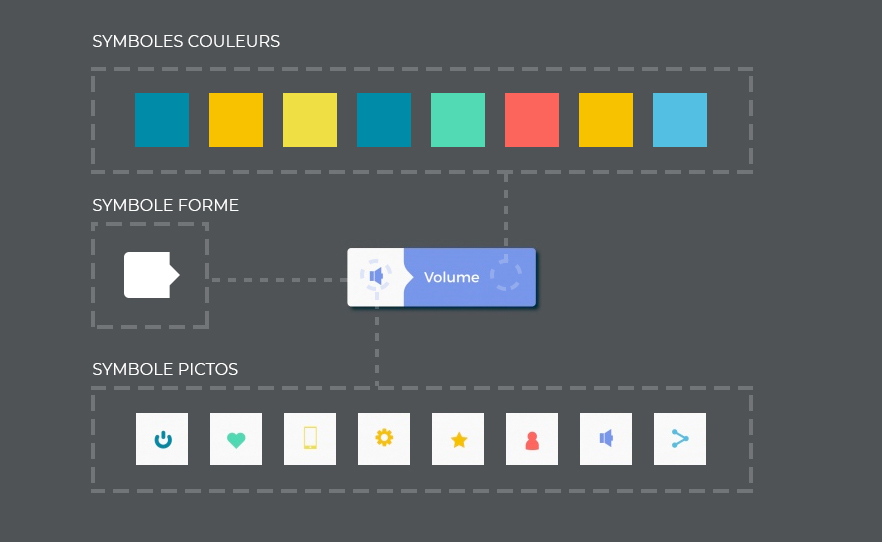Select the share pictogram icon
Viewport: 882px width, 542px height.
[680, 439]
